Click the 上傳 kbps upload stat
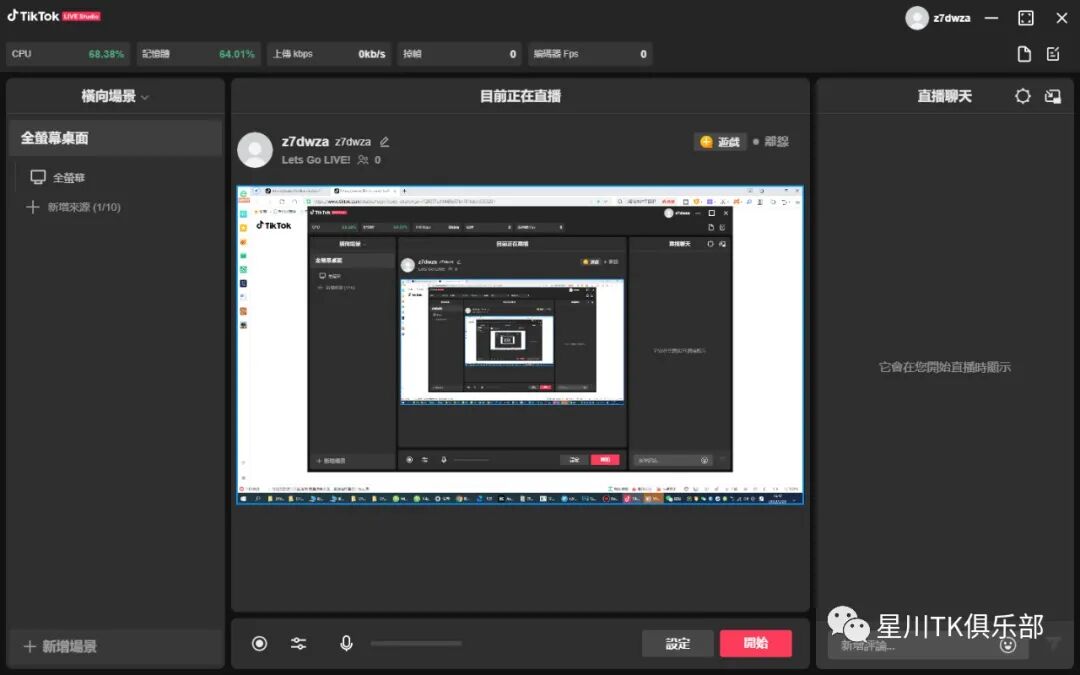The width and height of the screenshot is (1080, 675). click(329, 54)
